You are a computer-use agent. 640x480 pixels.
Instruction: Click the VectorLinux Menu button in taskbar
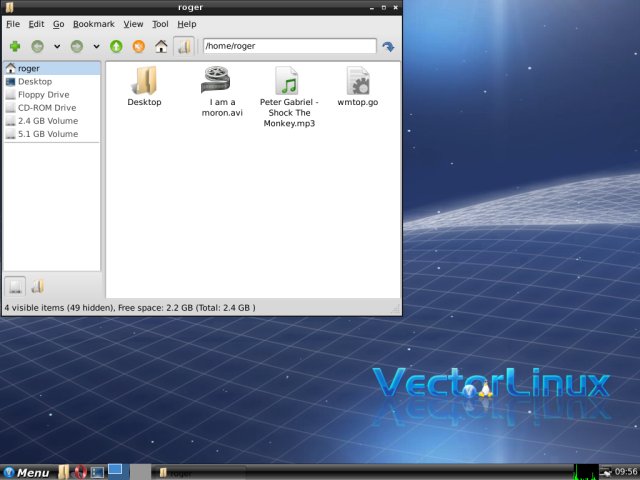point(27,472)
